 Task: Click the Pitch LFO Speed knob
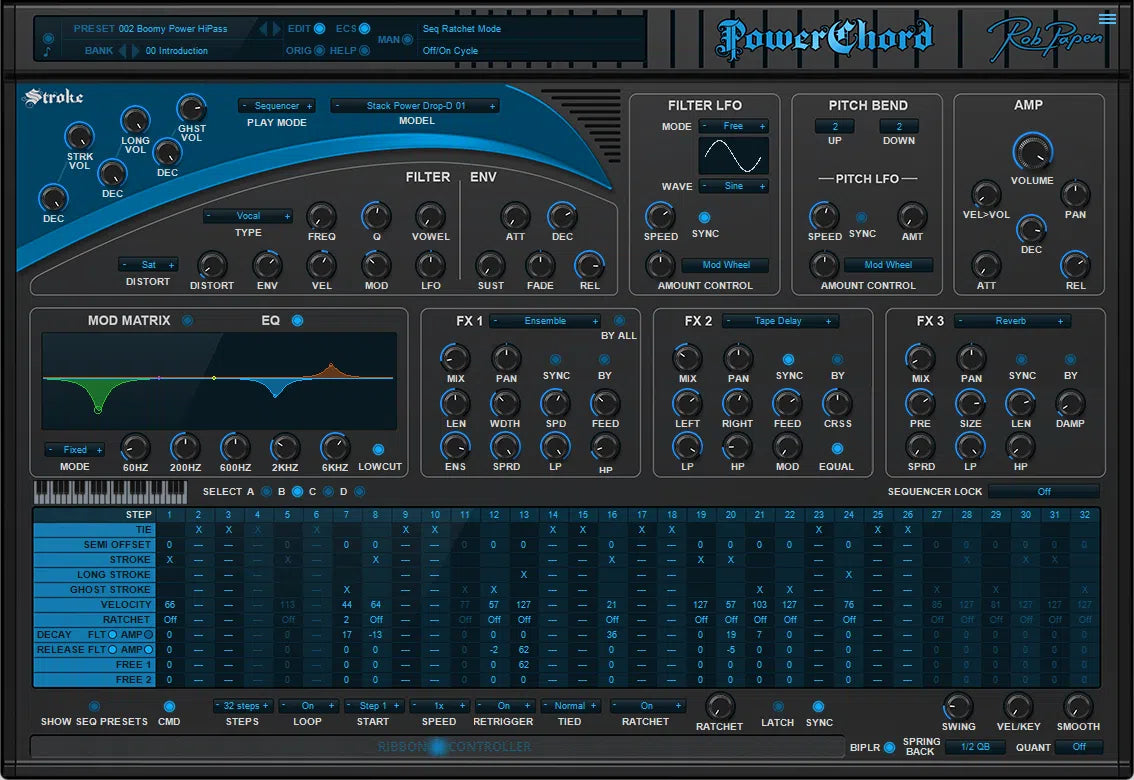click(x=824, y=216)
